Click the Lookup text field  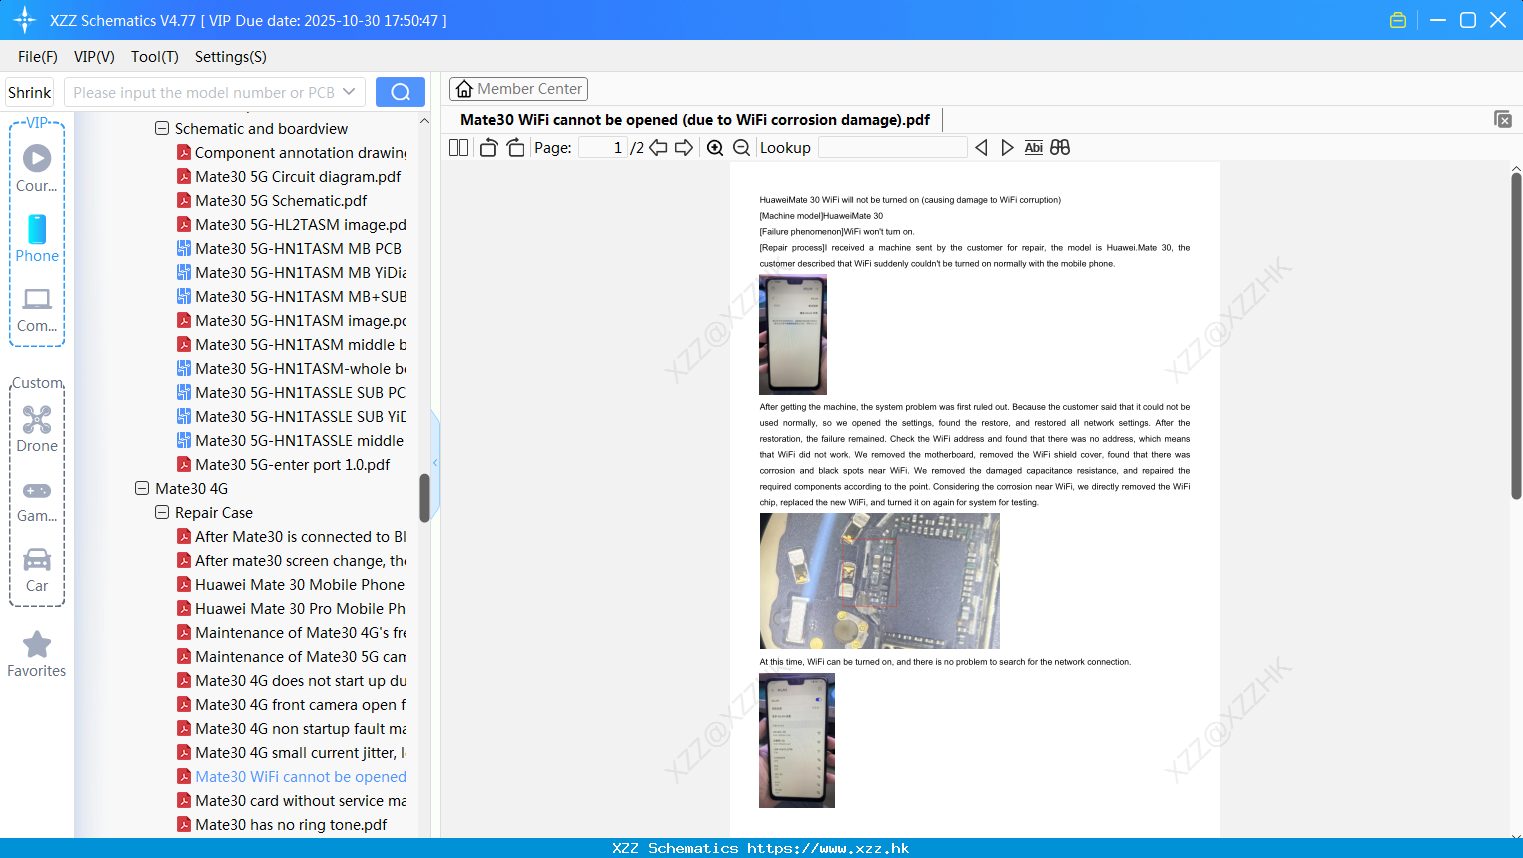(x=893, y=148)
